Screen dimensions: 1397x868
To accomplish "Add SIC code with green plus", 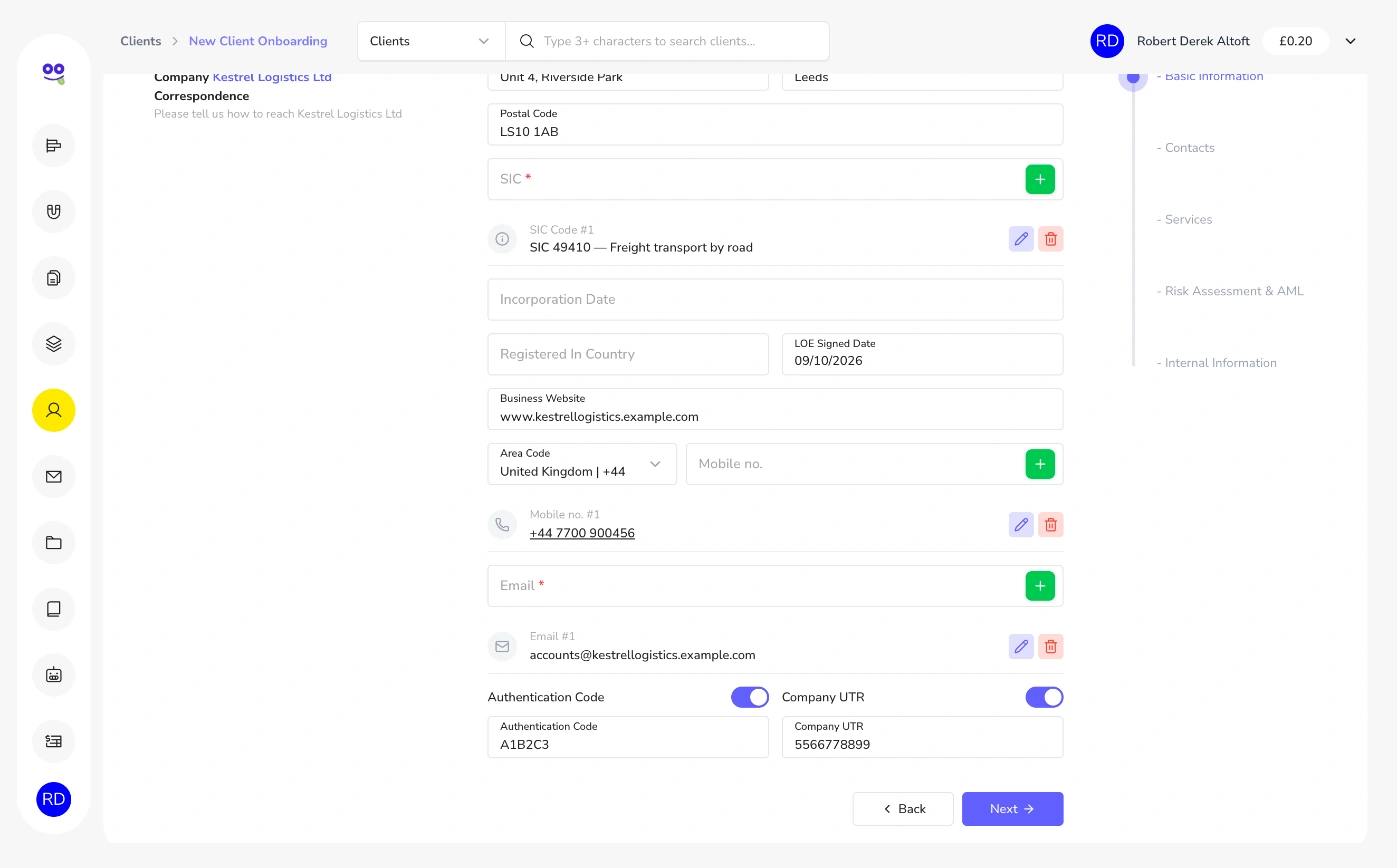I will [x=1040, y=179].
